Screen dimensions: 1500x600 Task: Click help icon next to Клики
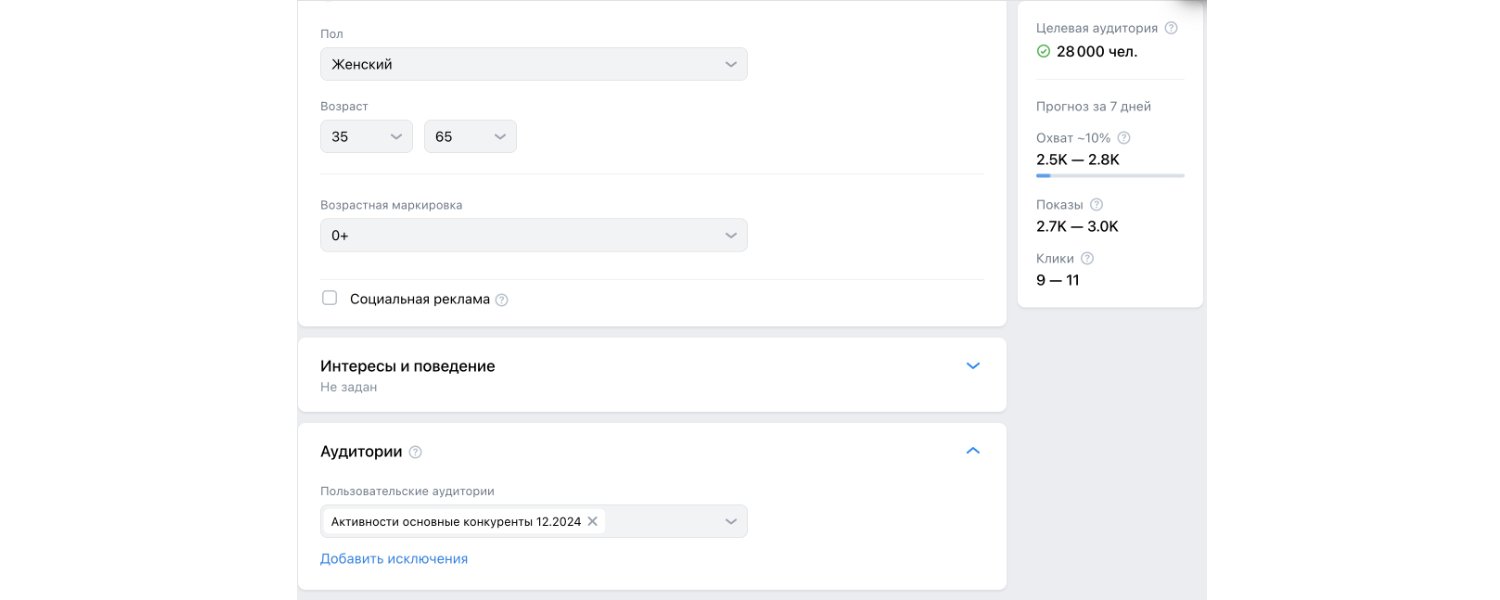[x=1087, y=258]
